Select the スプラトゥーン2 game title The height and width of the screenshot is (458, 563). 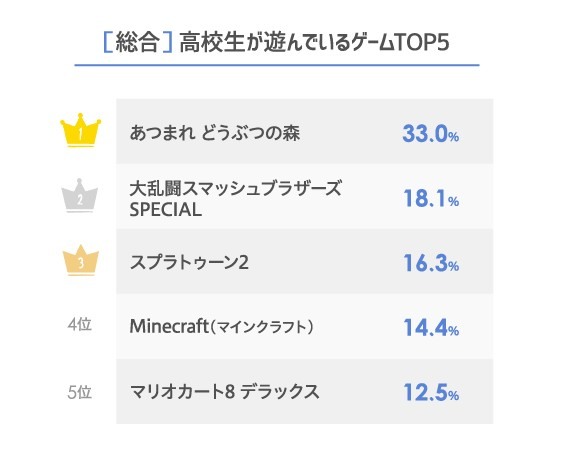pos(189,262)
